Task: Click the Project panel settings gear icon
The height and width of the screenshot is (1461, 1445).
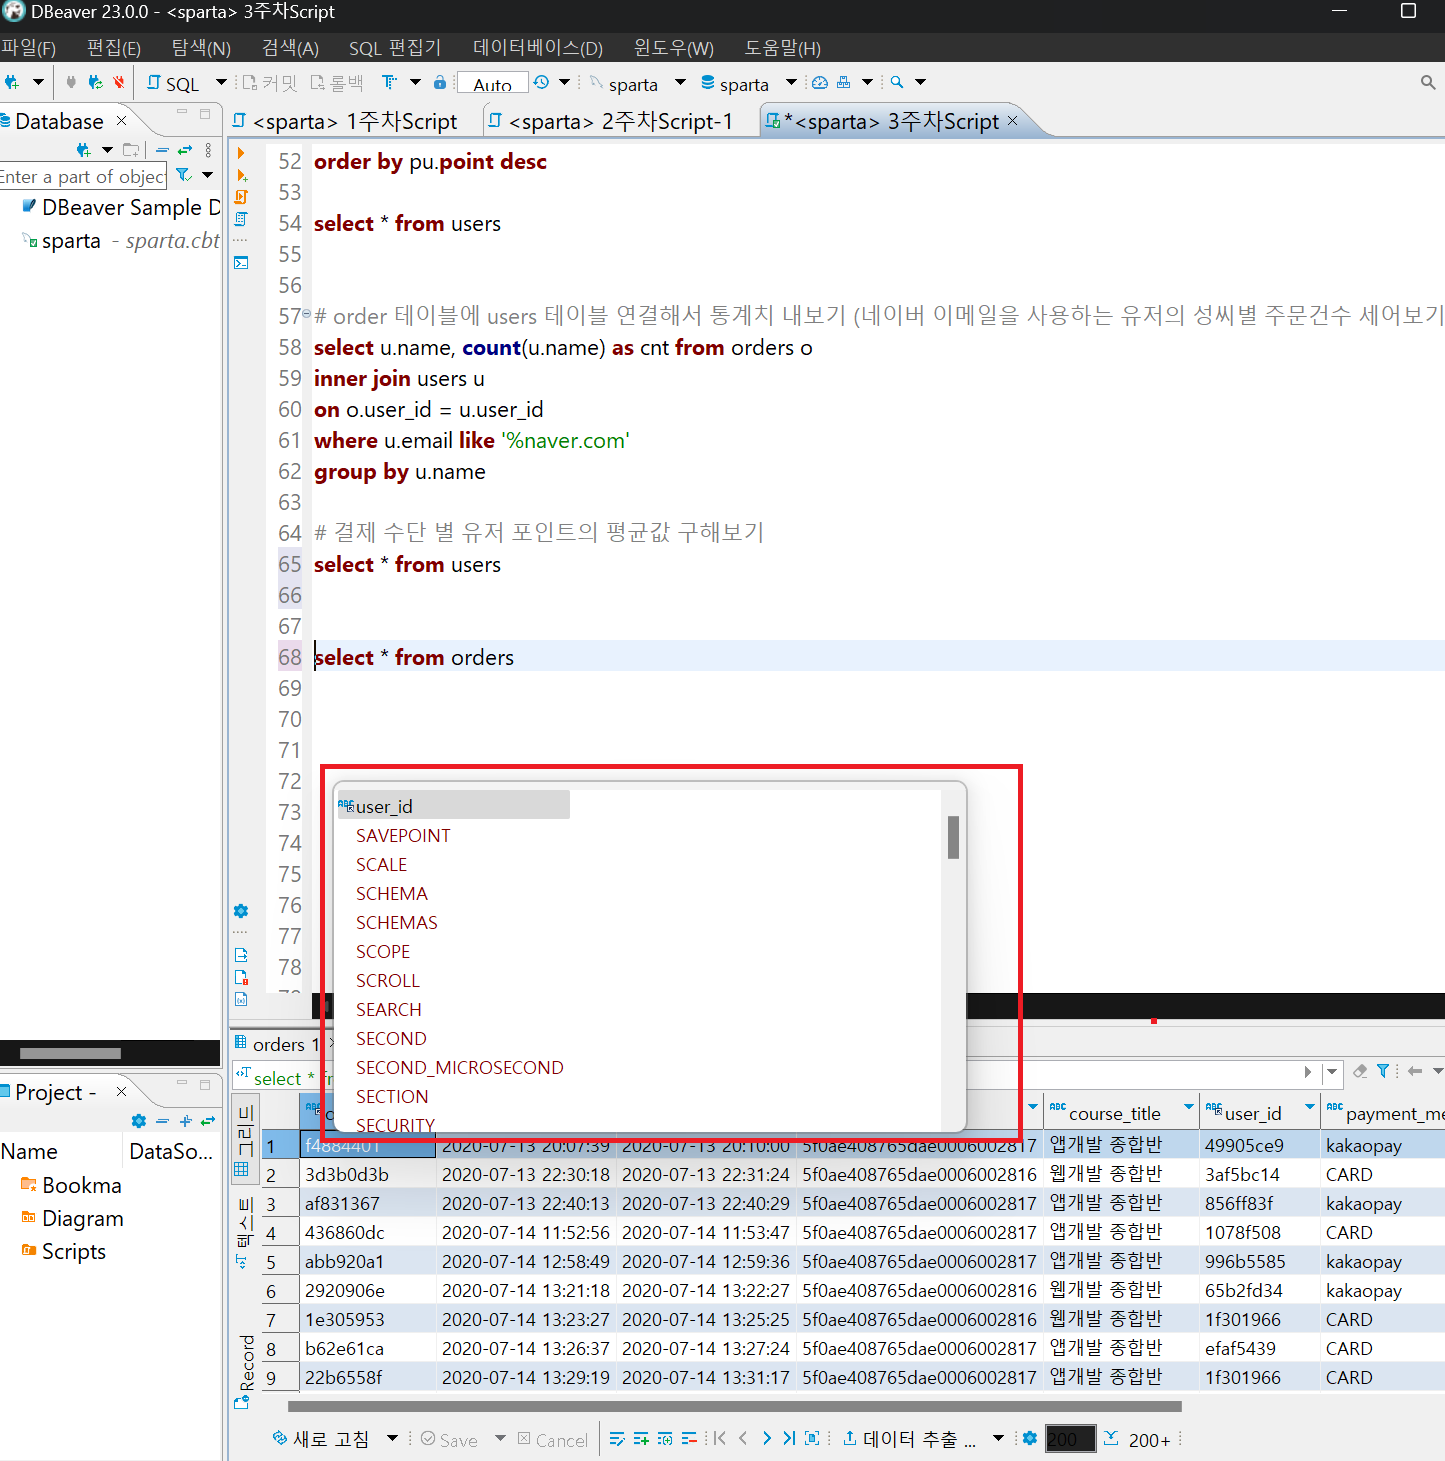Action: coord(139,1121)
